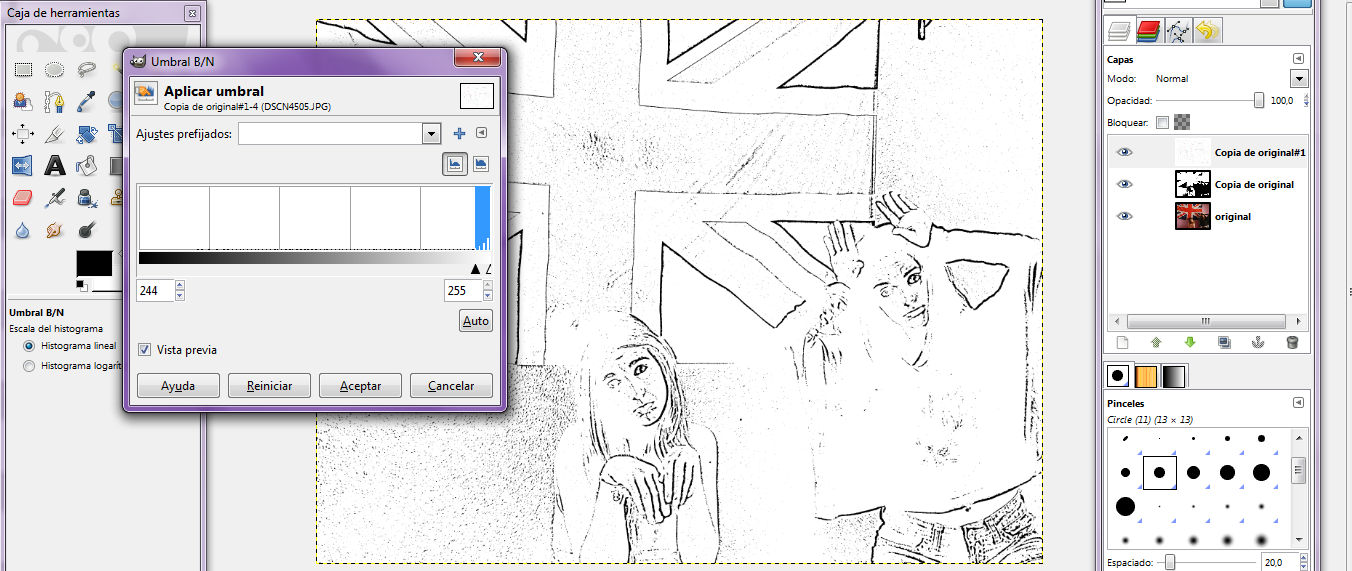
Task: Click the upper threshold 255 stepper
Action: click(487, 291)
